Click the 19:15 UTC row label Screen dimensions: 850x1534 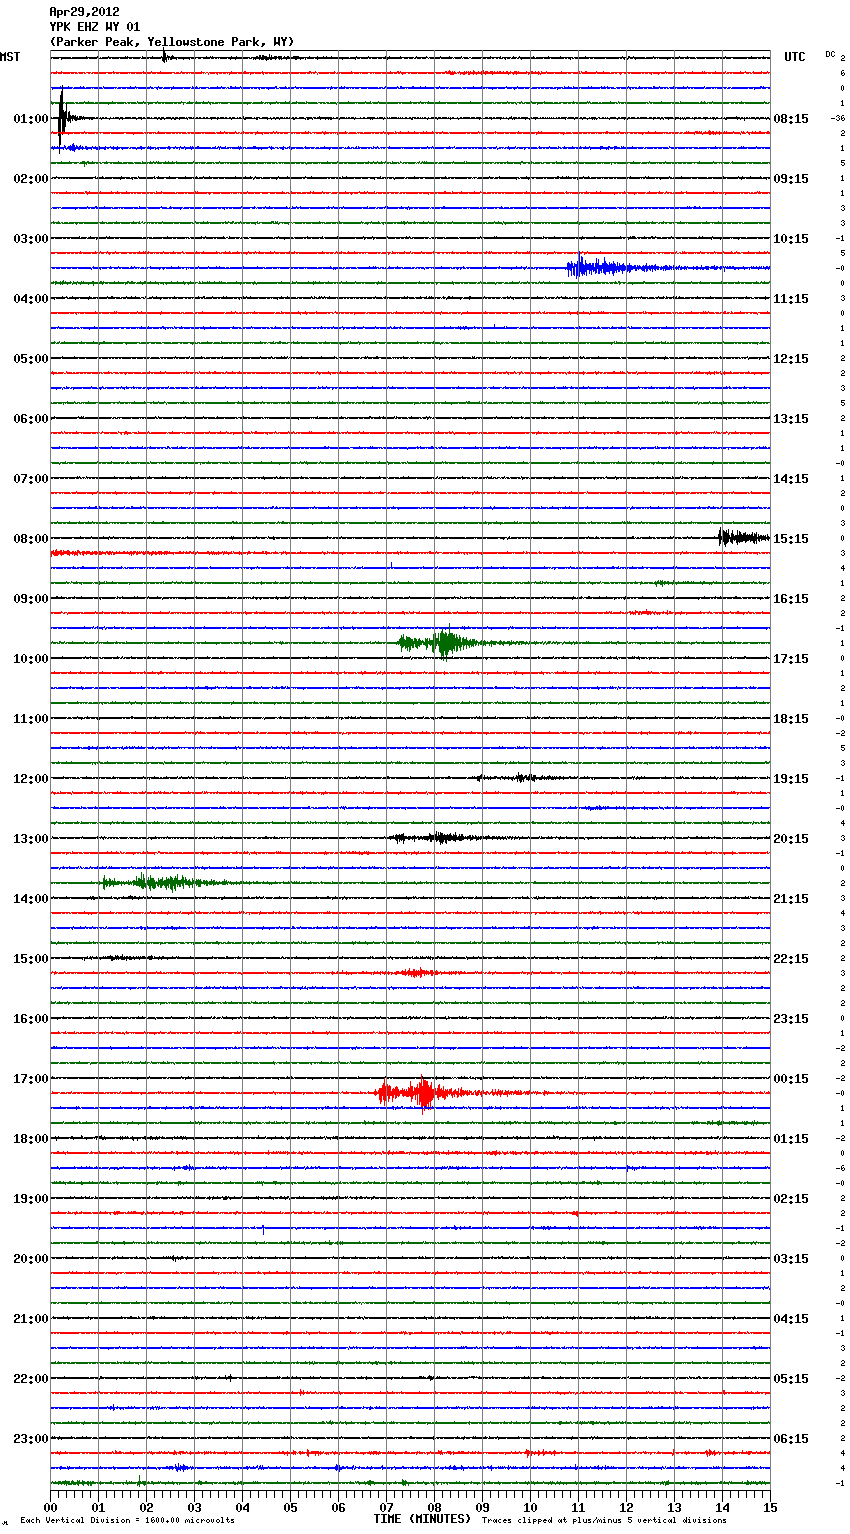(x=791, y=779)
